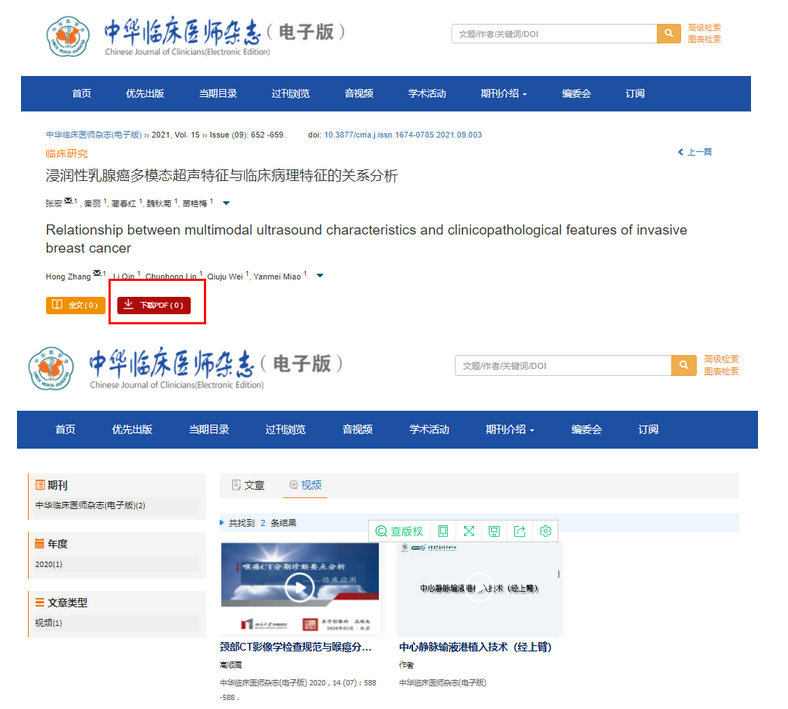The image size is (788, 709).
Task: Play the 中心静脉输液港植入技术 video
Action: (x=479, y=587)
